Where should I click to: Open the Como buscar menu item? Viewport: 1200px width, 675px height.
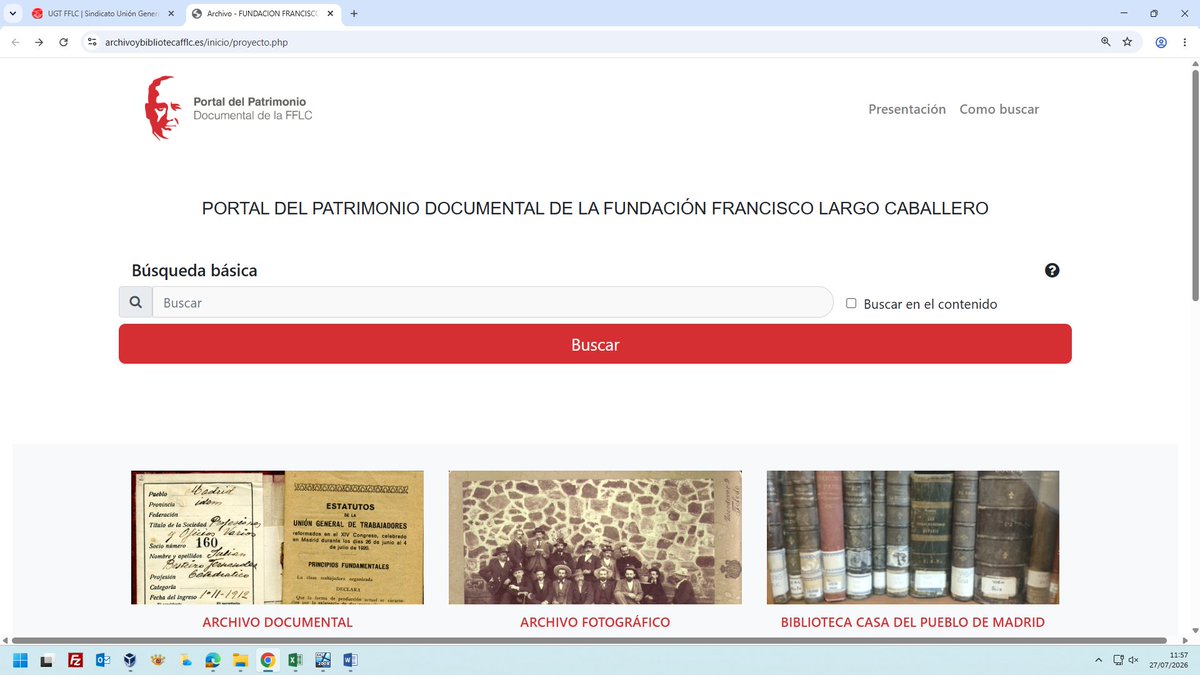click(x=999, y=109)
